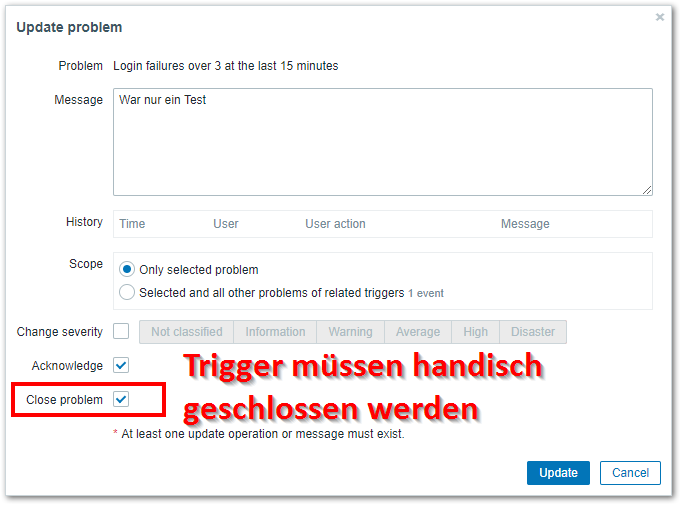Enable the Change severity checkbox
The width and height of the screenshot is (681, 505).
tap(121, 331)
